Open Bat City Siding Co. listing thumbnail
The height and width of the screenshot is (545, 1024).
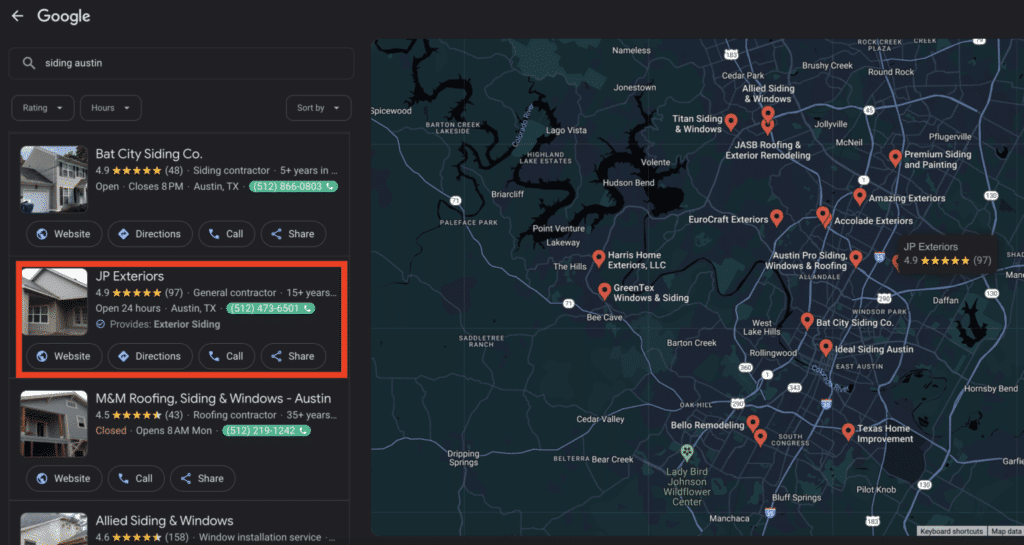(54, 179)
